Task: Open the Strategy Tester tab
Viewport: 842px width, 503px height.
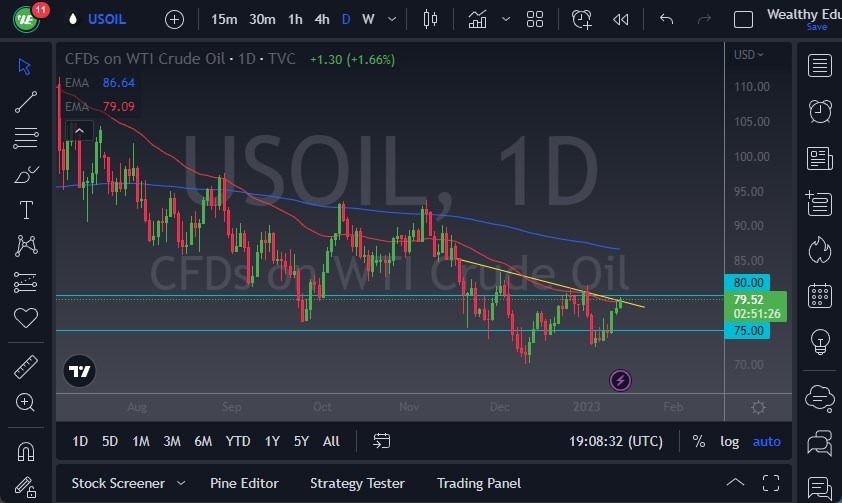Action: pyautogui.click(x=357, y=483)
